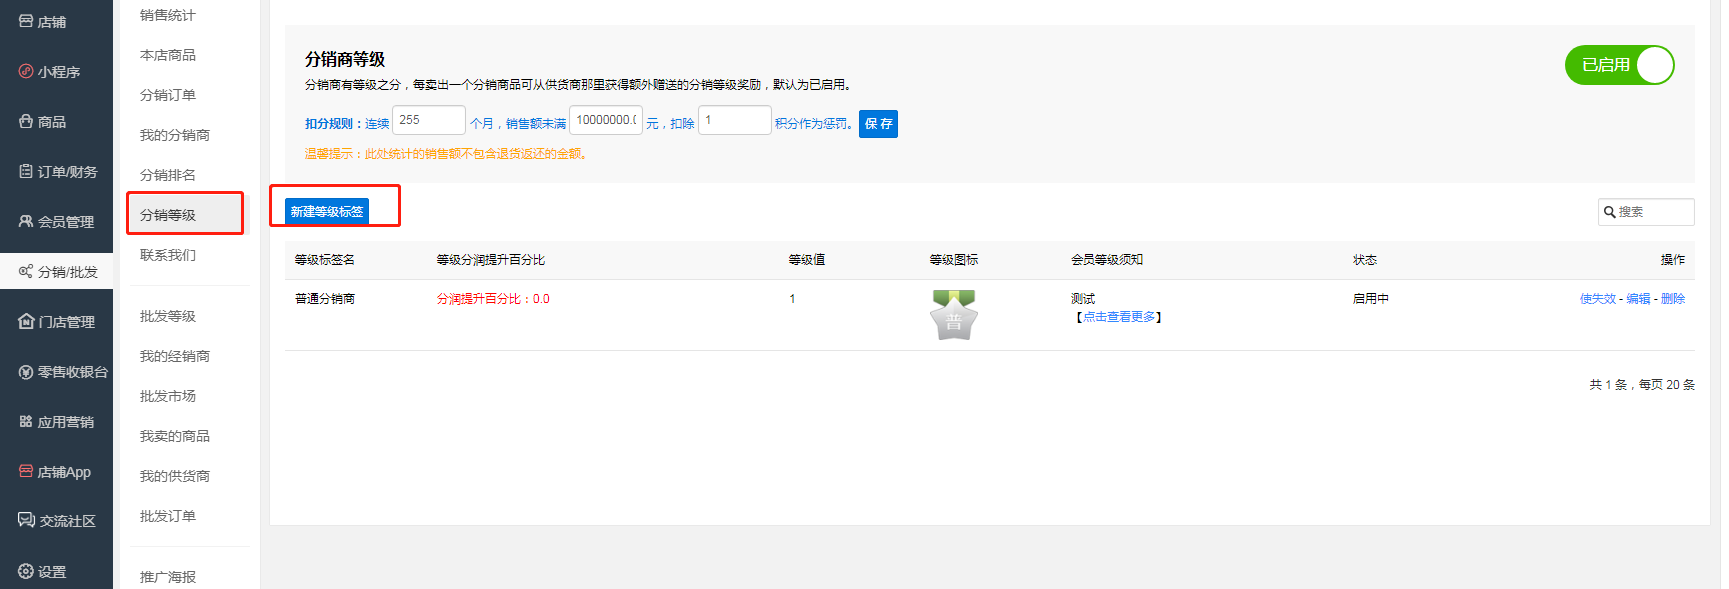Click 等级标签名 column header
Image resolution: width=1729 pixels, height=589 pixels.
point(325,260)
